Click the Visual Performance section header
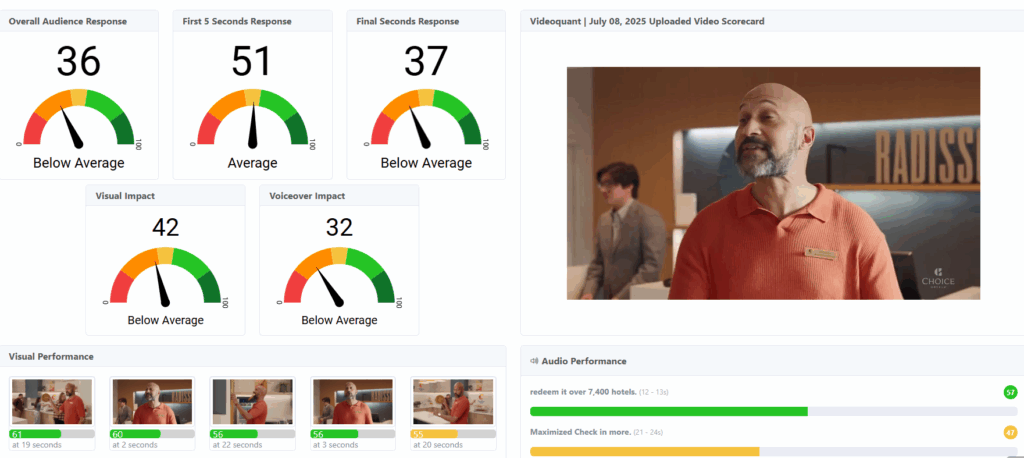Image resolution: width=1024 pixels, height=458 pixels. 51,356
